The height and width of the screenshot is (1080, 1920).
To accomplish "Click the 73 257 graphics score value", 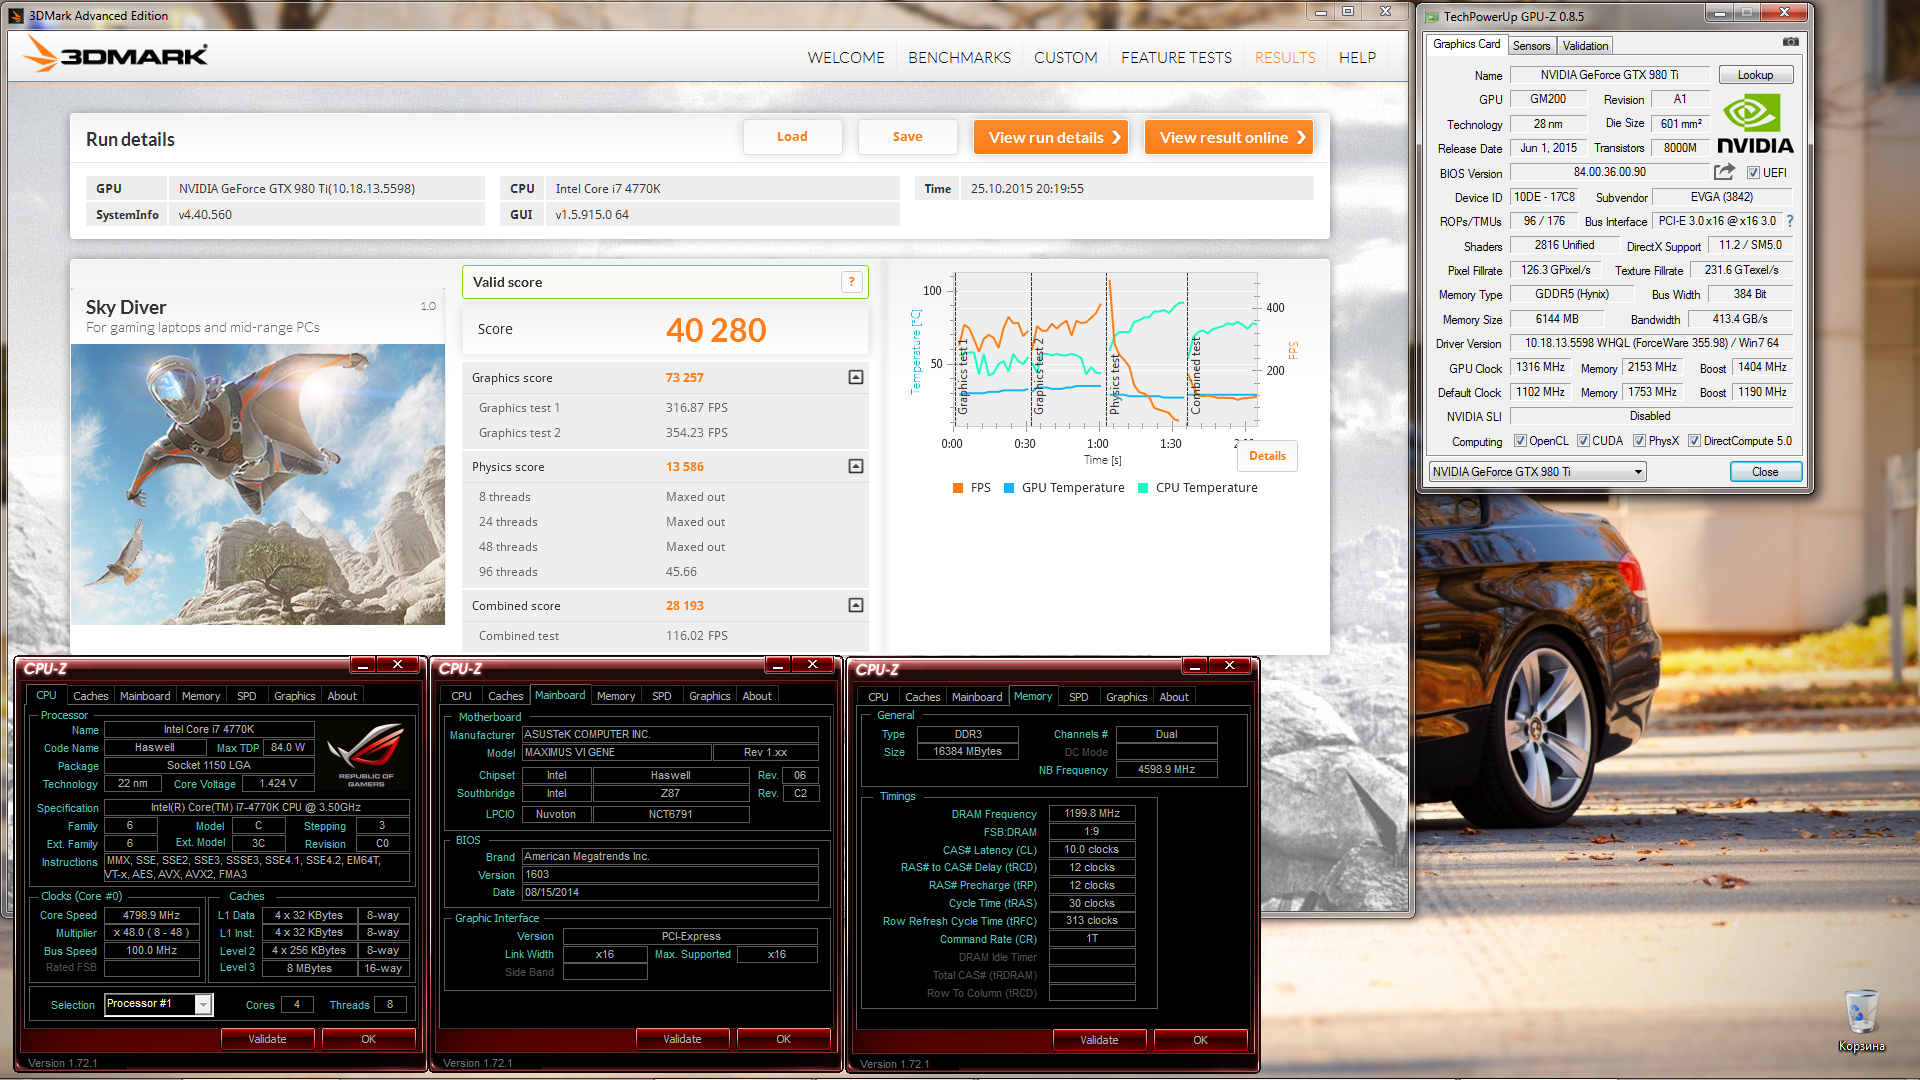I will point(685,377).
